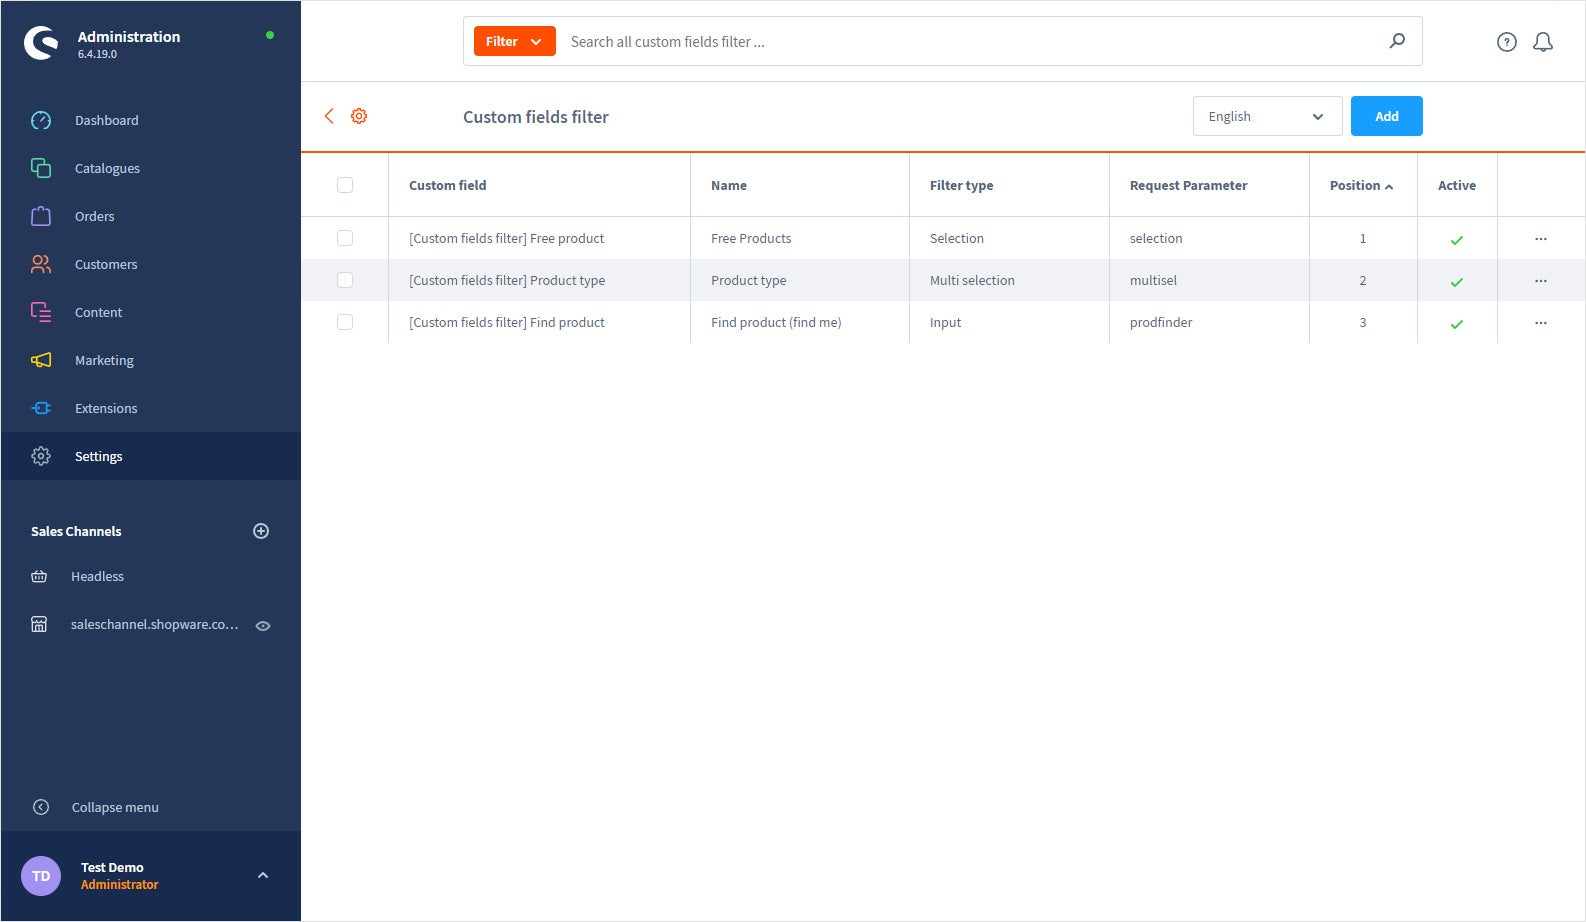Click active checkmark in Free Products row
1586x922 pixels.
(1457, 240)
